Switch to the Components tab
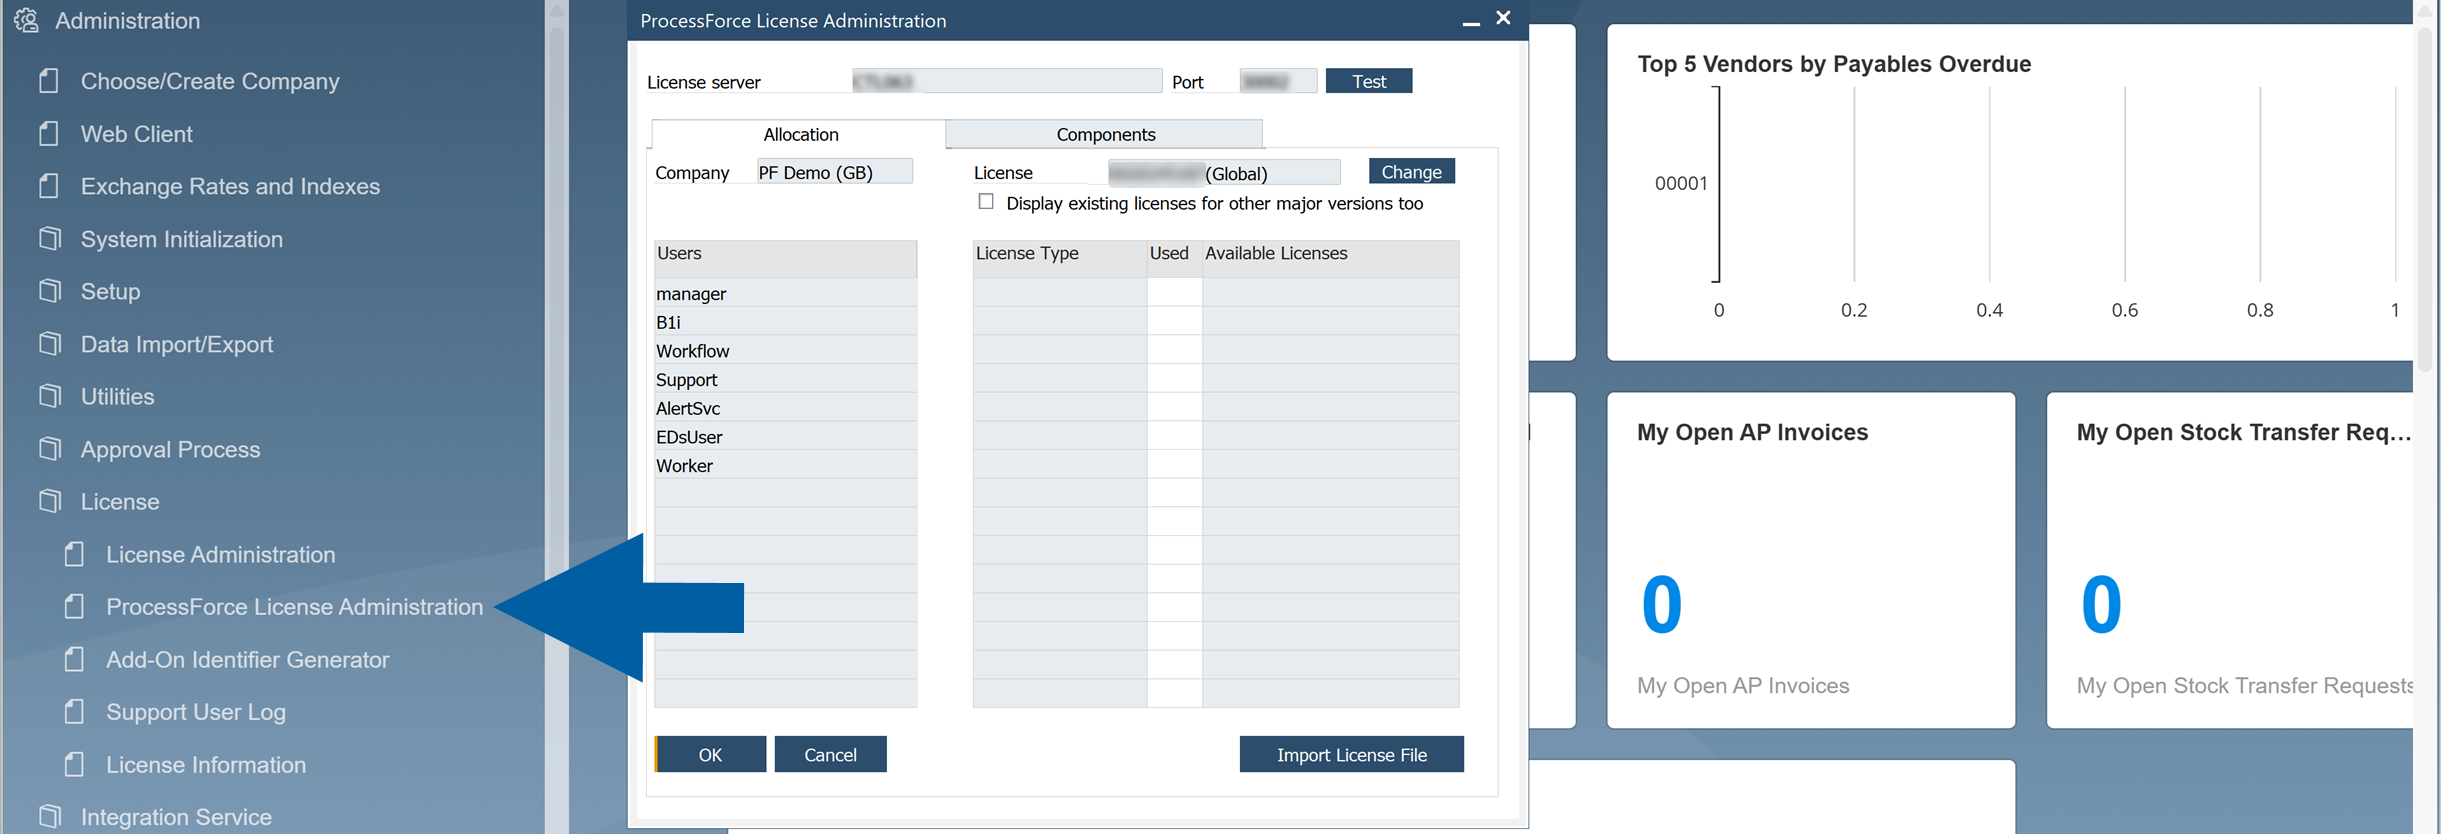The height and width of the screenshot is (834, 2441). pos(1105,134)
